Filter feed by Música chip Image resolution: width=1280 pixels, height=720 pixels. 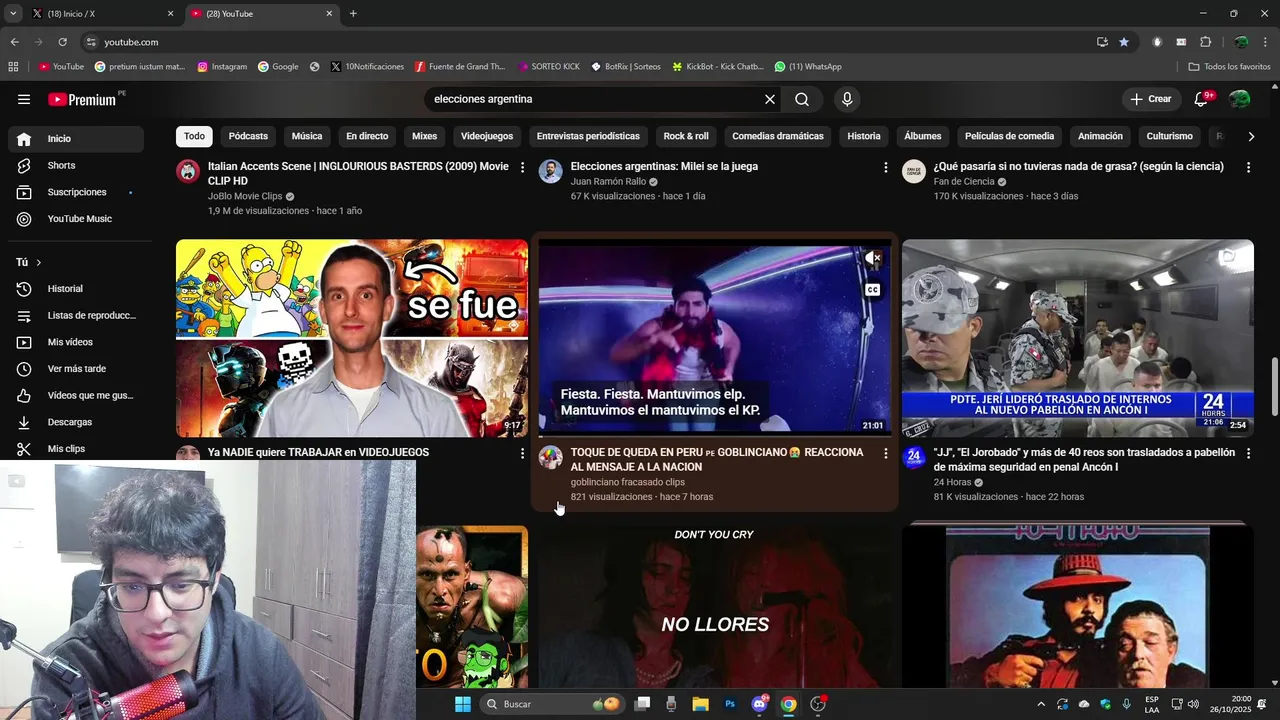pyautogui.click(x=307, y=136)
